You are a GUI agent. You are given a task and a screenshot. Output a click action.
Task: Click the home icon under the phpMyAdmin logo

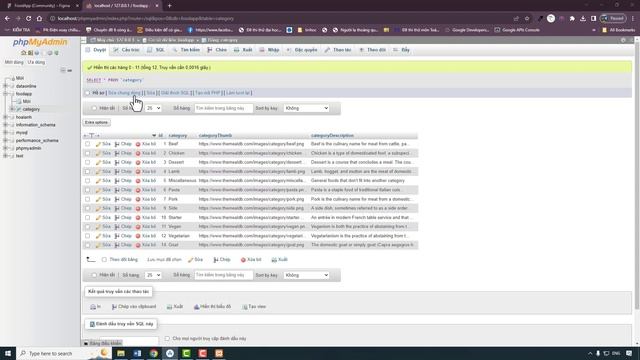[23, 53]
